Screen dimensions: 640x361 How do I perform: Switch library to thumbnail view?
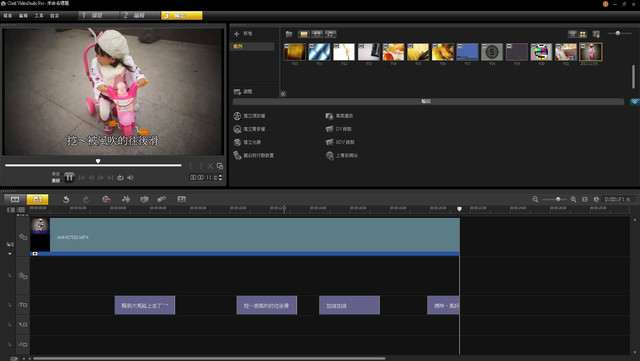point(582,34)
